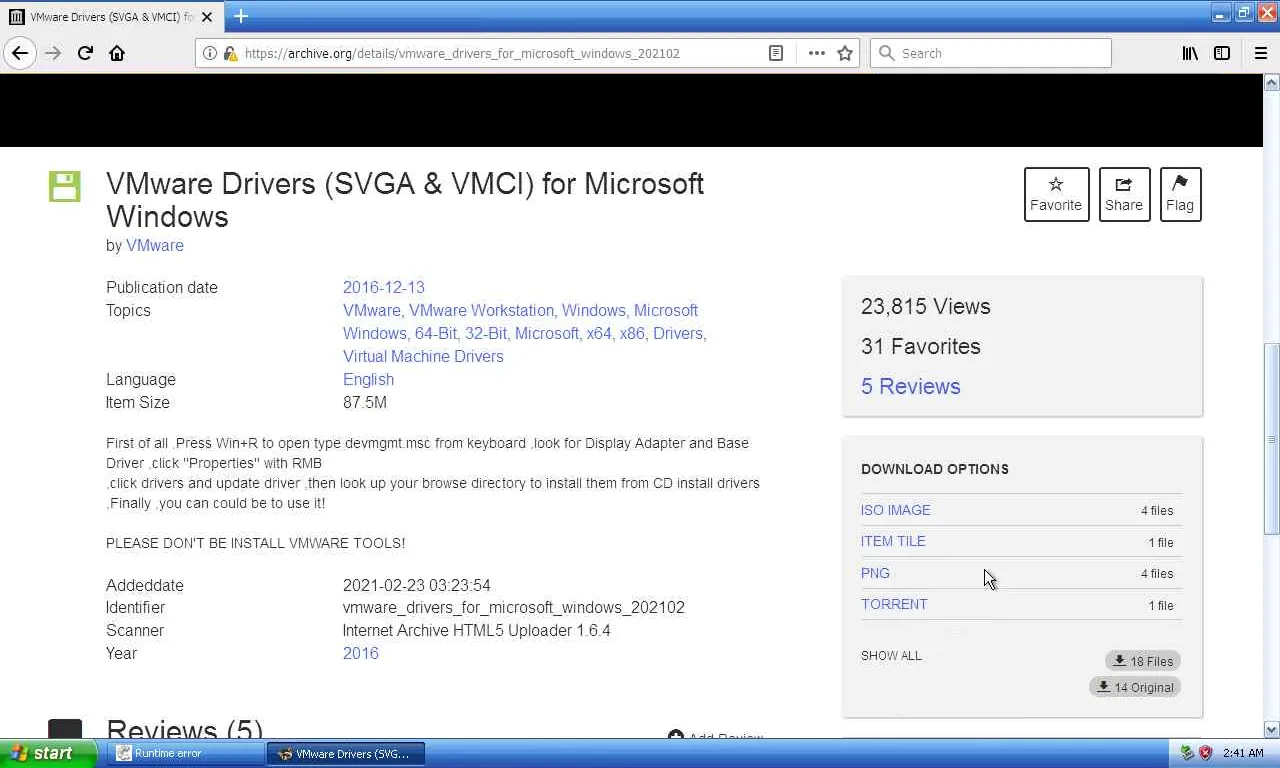Show site information icon in address bar
The image size is (1280, 768).
pyautogui.click(x=210, y=53)
